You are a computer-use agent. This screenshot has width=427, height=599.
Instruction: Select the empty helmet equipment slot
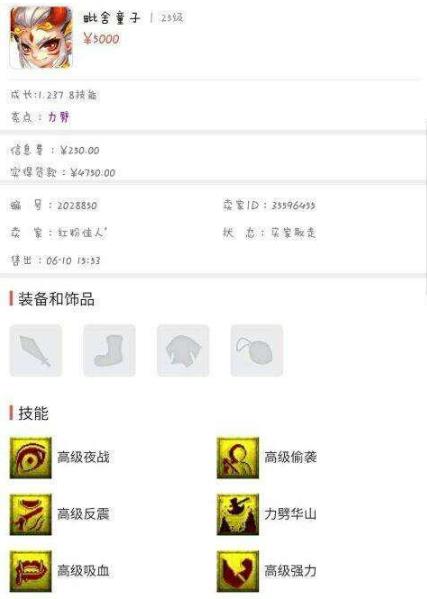pyautogui.click(x=183, y=351)
